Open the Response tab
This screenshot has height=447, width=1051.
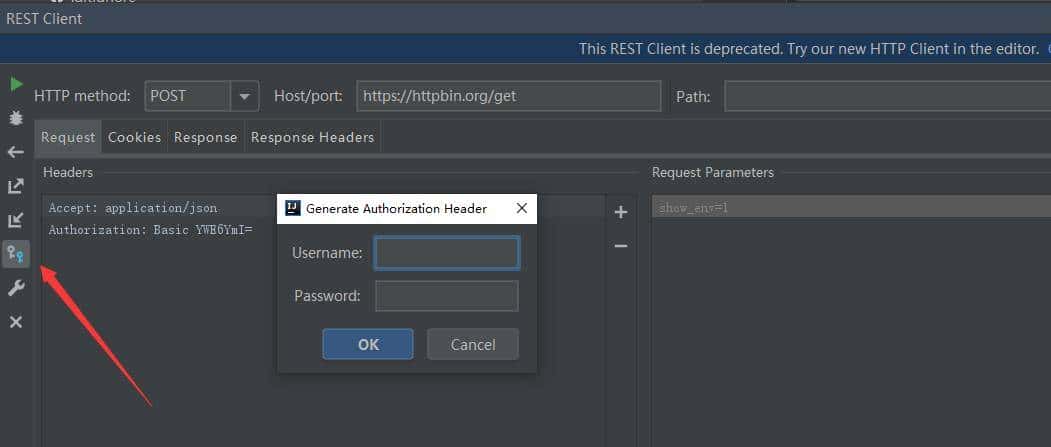pos(205,137)
